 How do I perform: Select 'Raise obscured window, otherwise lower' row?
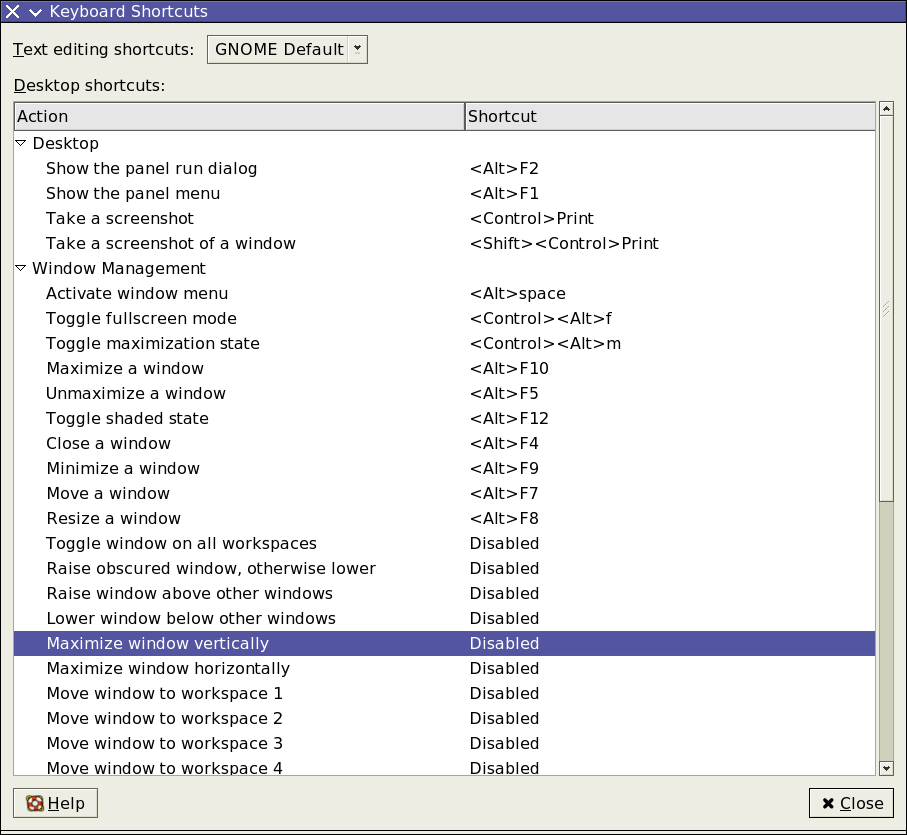pyautogui.click(x=444, y=568)
